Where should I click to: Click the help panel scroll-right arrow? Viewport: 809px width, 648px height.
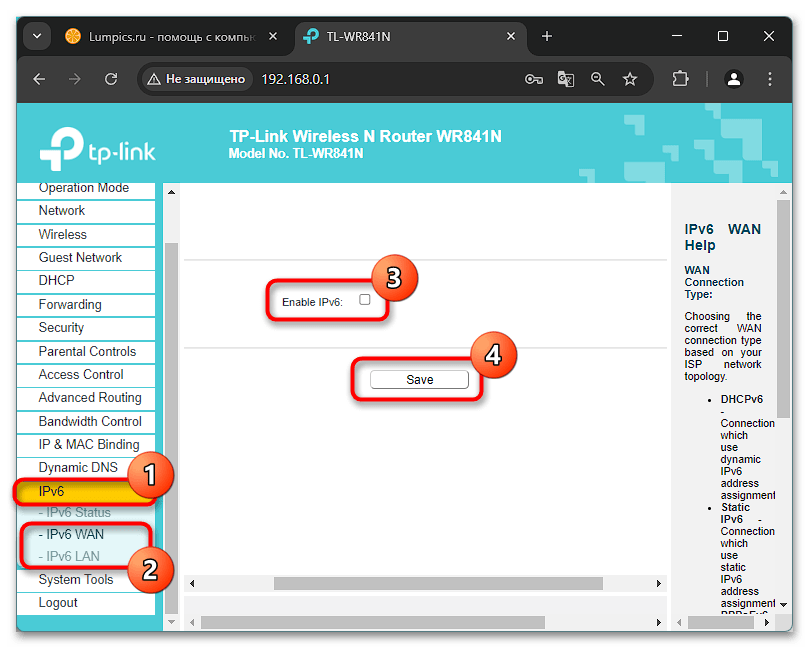[x=767, y=623]
